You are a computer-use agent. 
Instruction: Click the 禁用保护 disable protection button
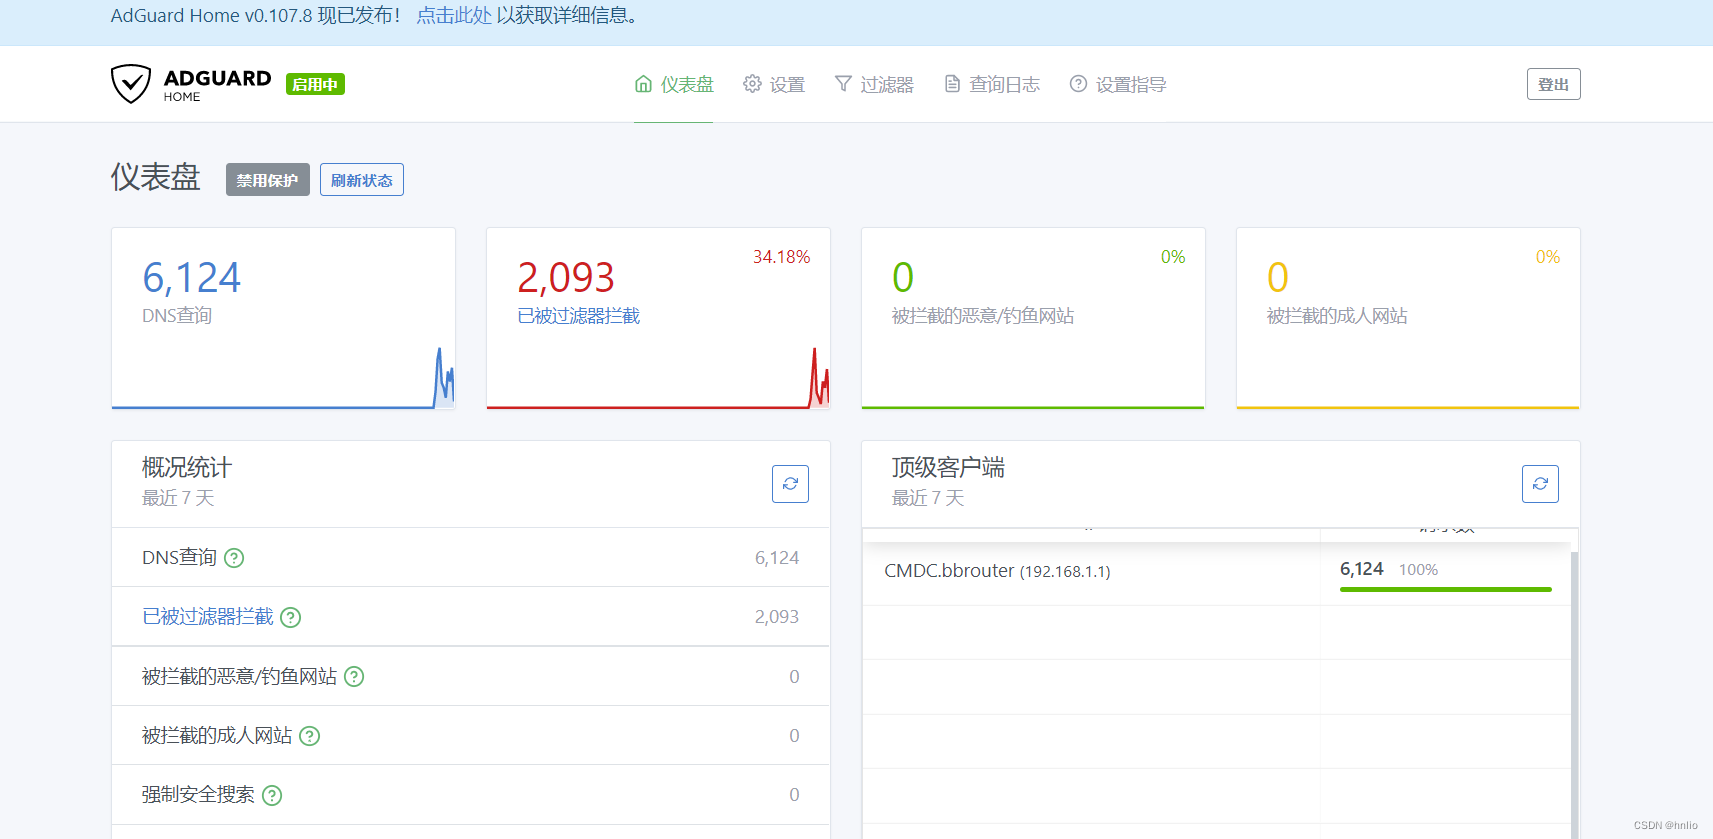(267, 180)
